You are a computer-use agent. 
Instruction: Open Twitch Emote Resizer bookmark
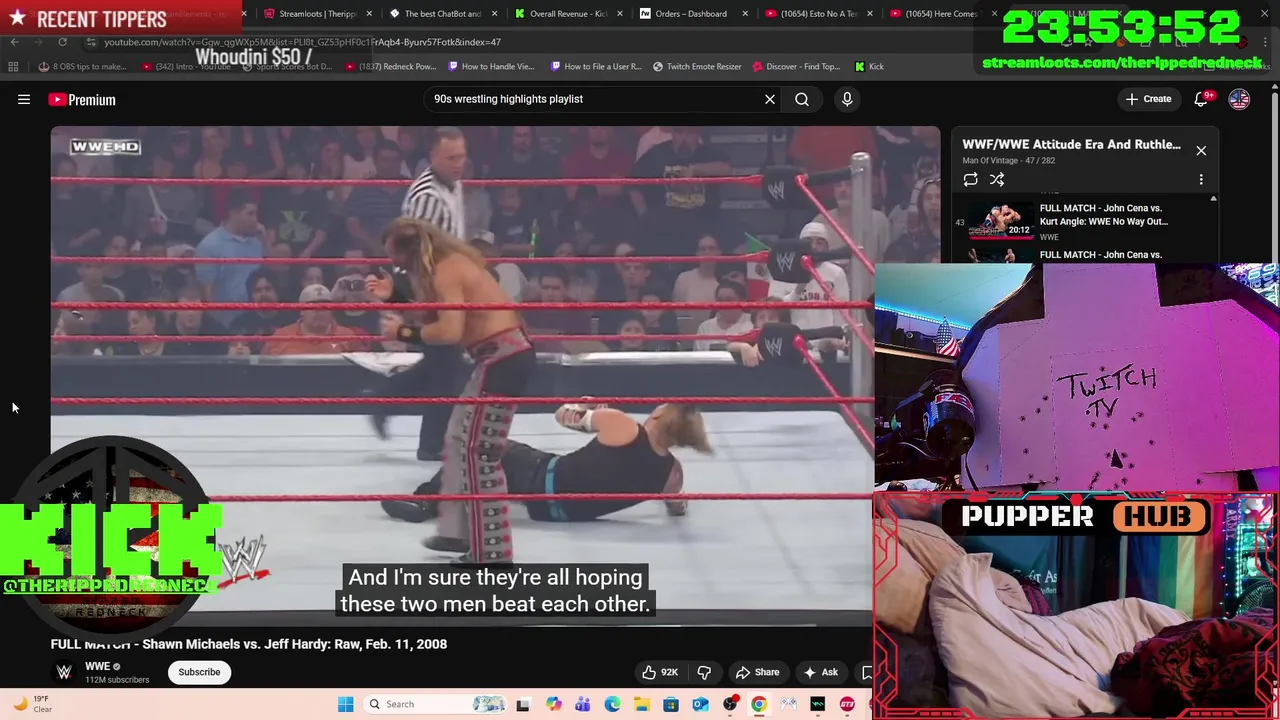tap(697, 66)
